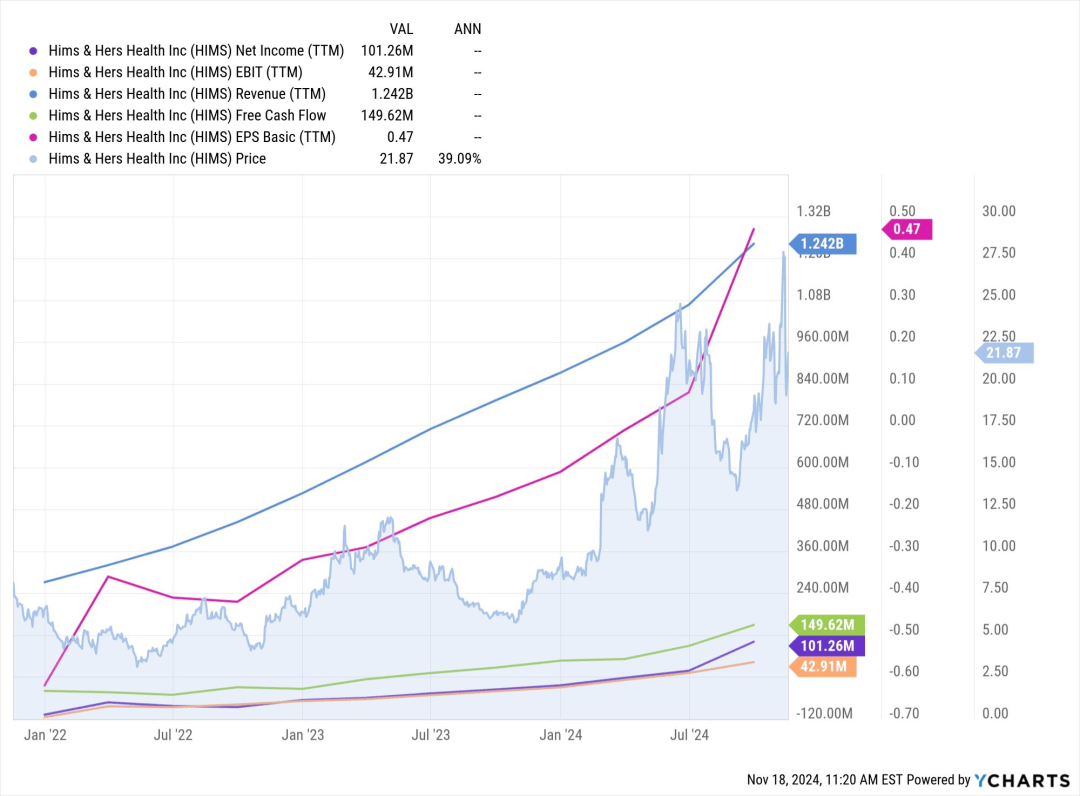Select the HIMS Free Cash Flow legend label
The width and height of the screenshot is (1080, 796).
pyautogui.click(x=187, y=116)
